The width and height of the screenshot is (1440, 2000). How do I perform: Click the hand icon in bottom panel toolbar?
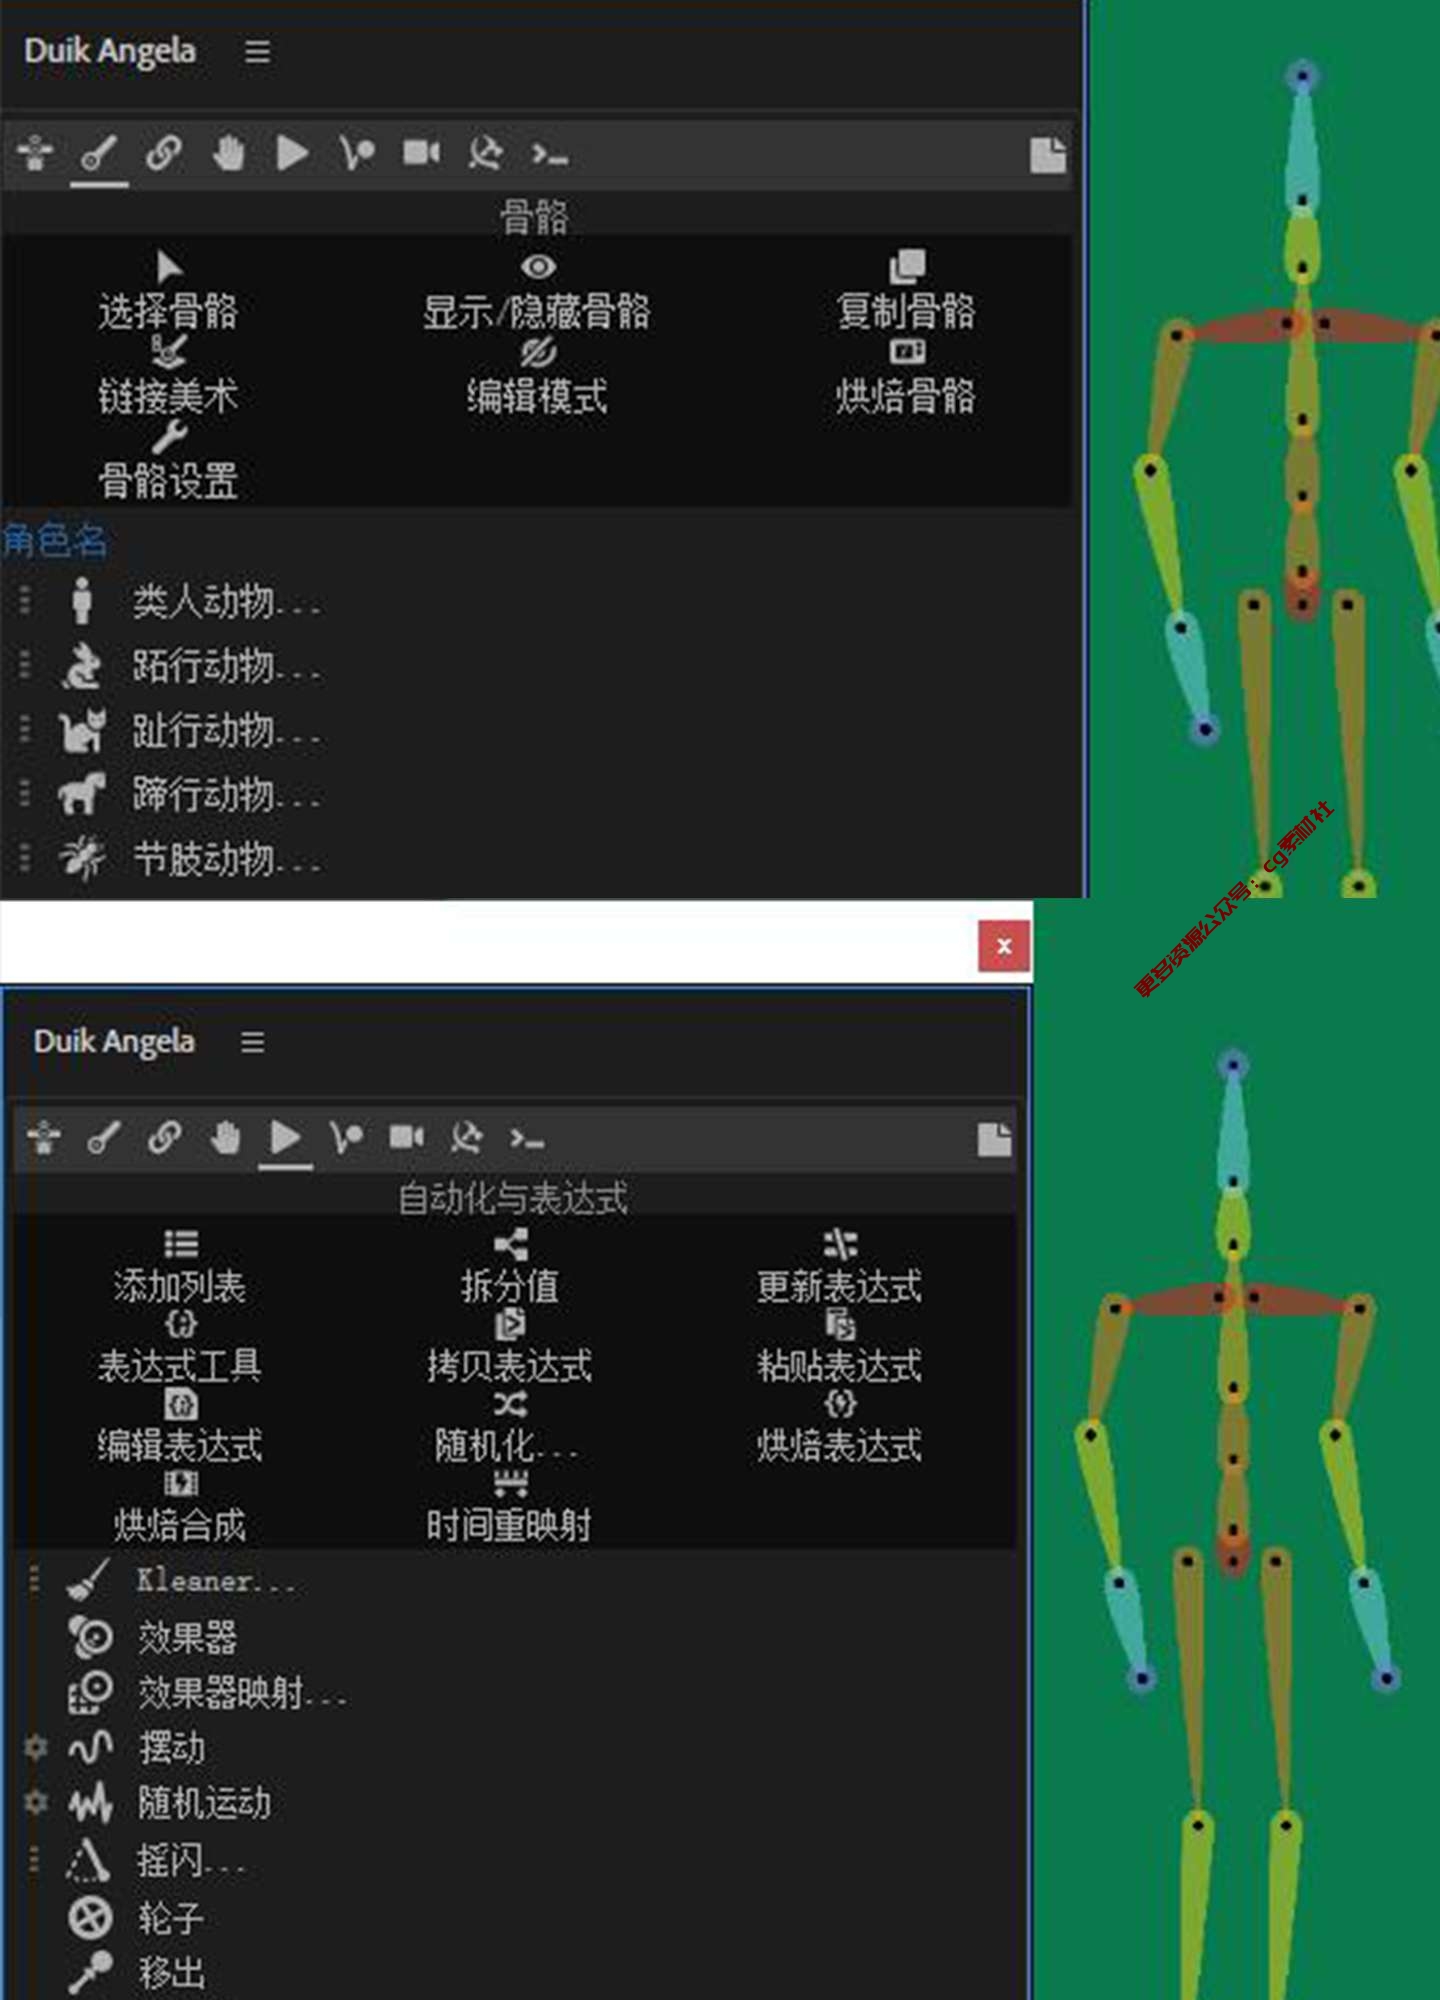point(225,1138)
